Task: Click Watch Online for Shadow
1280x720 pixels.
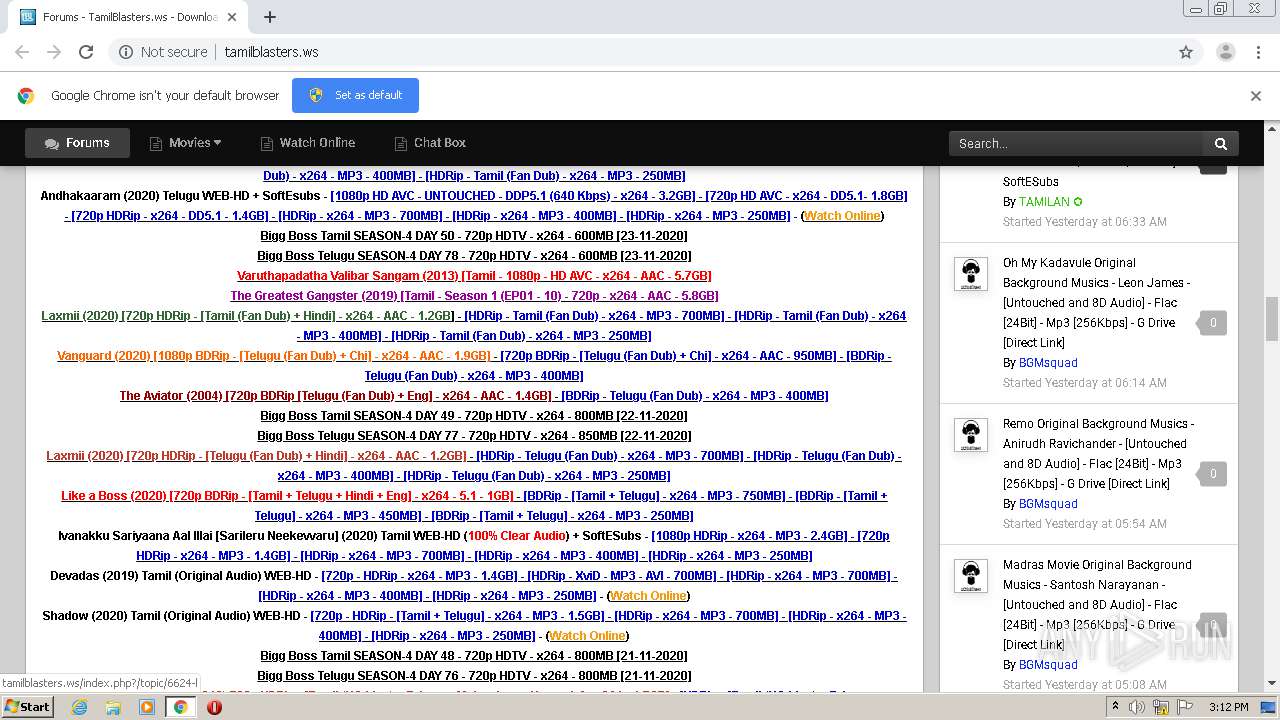Action: point(587,636)
